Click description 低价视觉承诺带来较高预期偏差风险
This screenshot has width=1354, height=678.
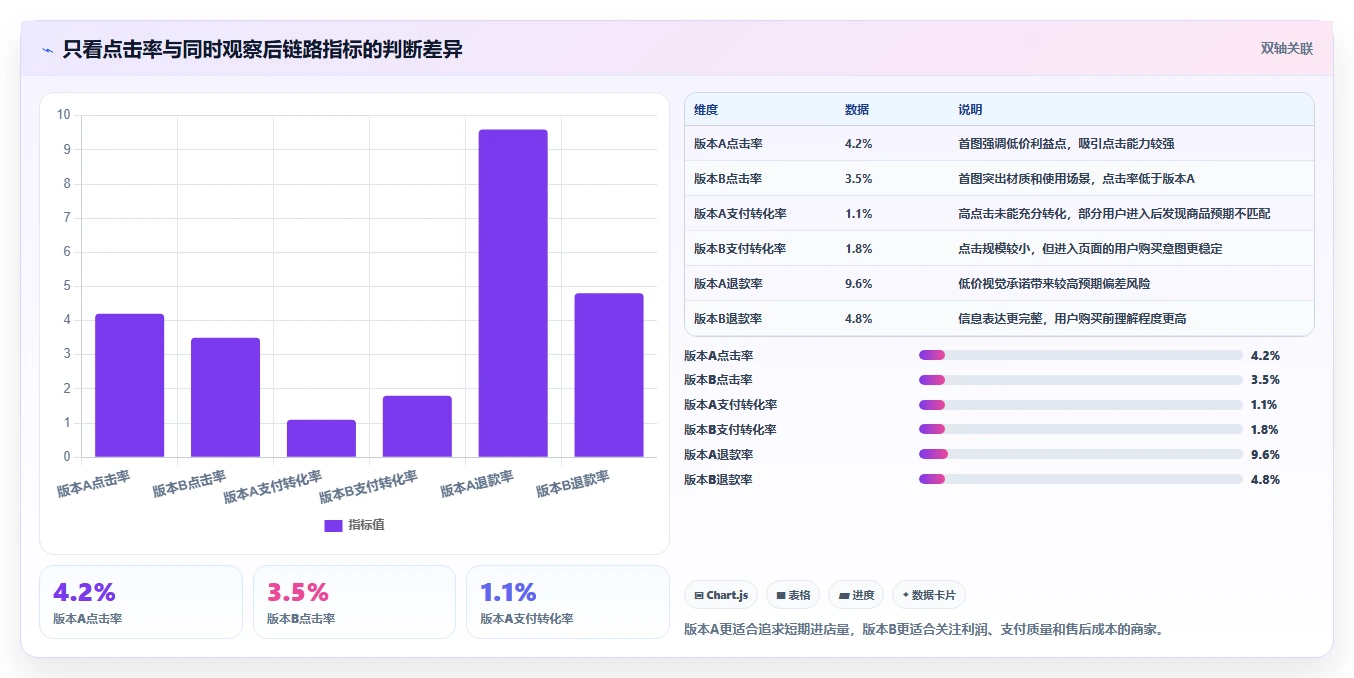point(1054,284)
